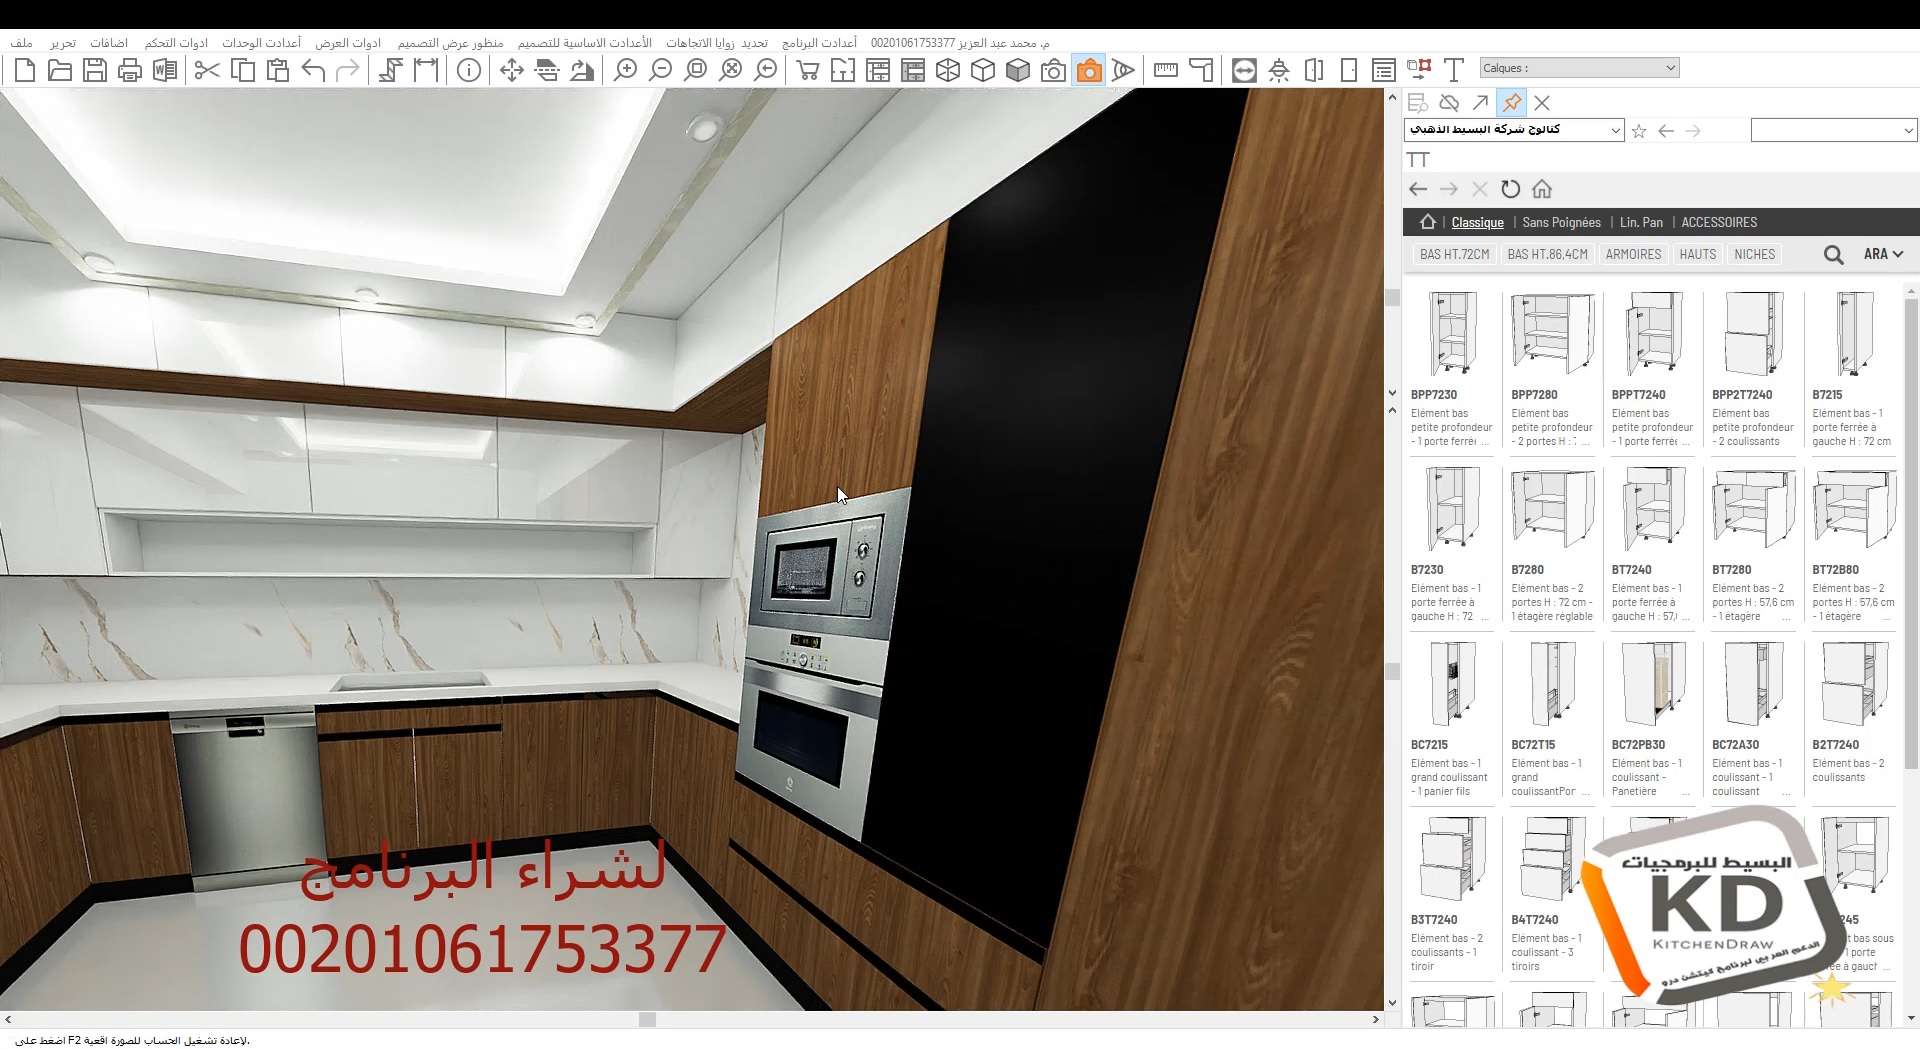
Task: Toggle the favorite star on the catalog
Action: point(1638,130)
